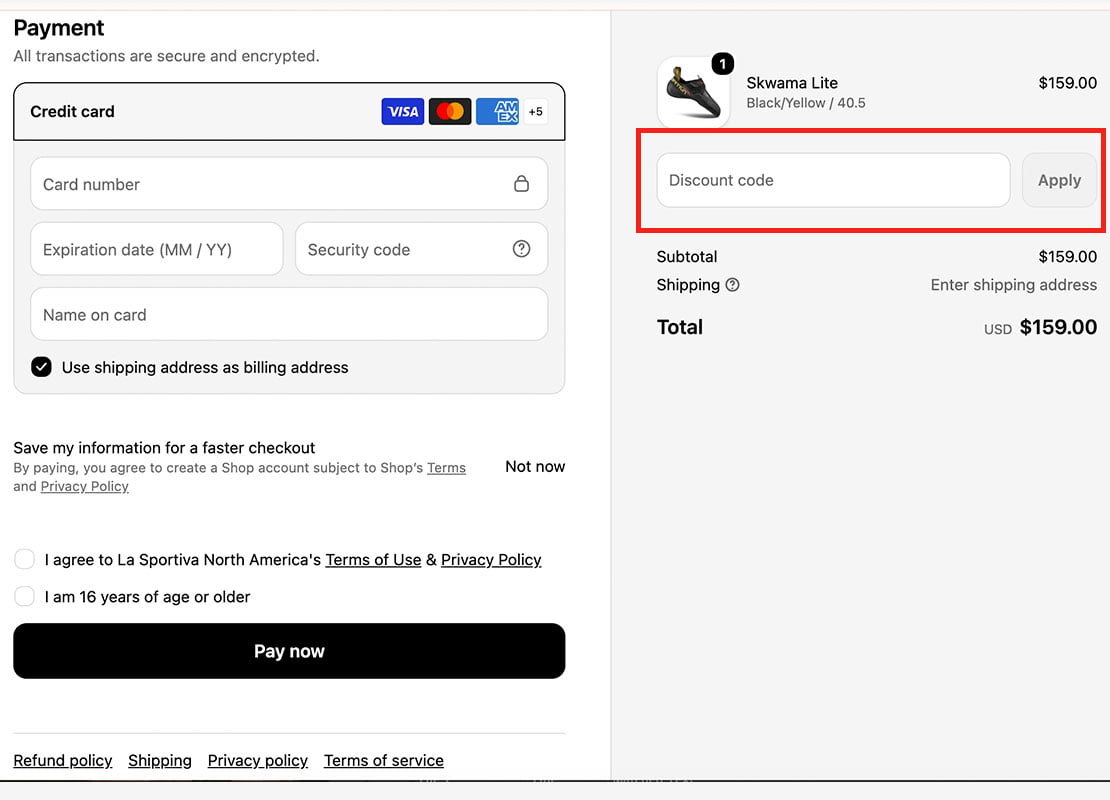
Task: Click the Skwama Lite shoe thumbnail
Action: click(693, 93)
